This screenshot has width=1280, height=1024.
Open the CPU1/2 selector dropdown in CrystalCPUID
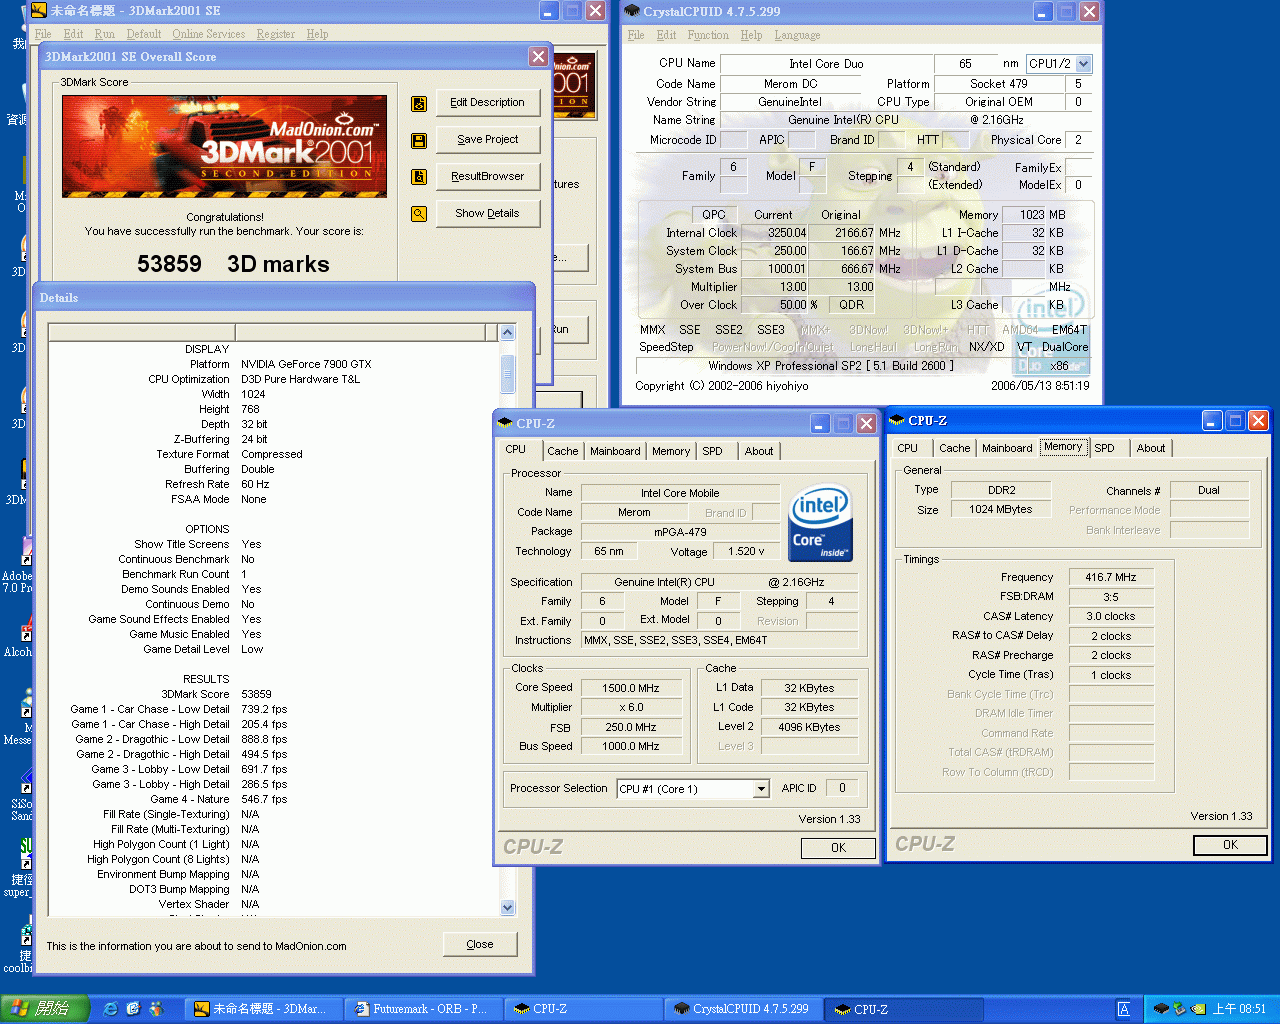pyautogui.click(x=1084, y=64)
